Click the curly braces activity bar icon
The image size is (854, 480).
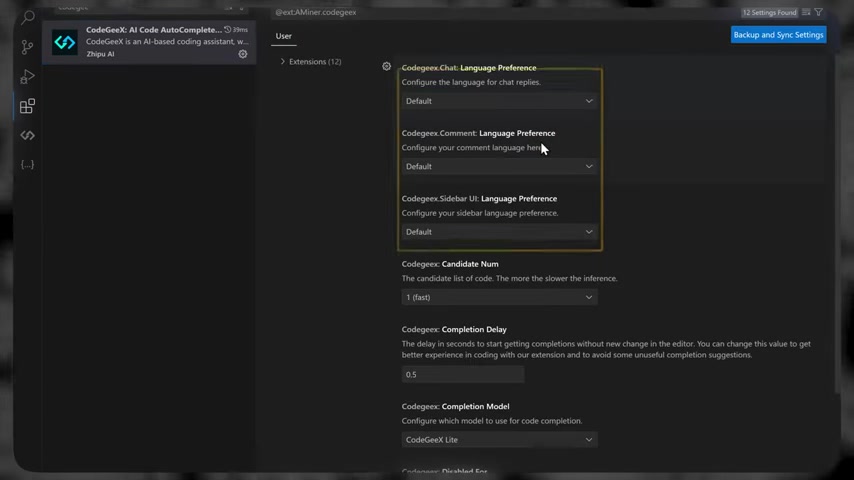point(27,165)
